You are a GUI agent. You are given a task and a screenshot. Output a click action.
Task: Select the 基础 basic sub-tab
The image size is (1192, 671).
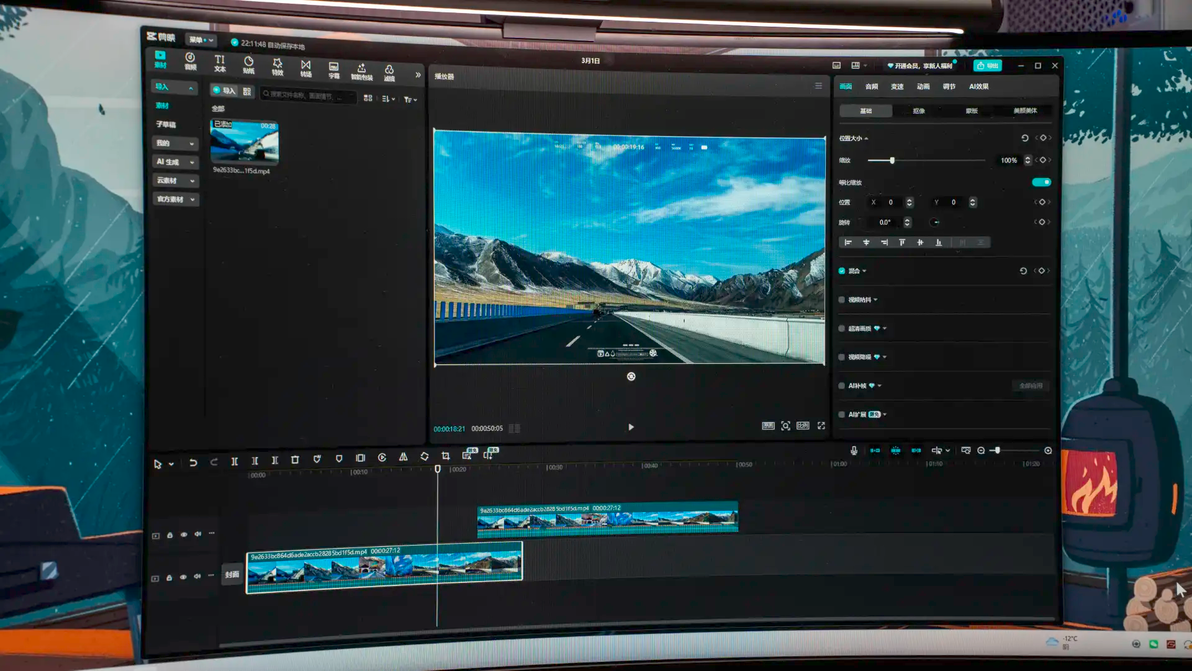866,111
